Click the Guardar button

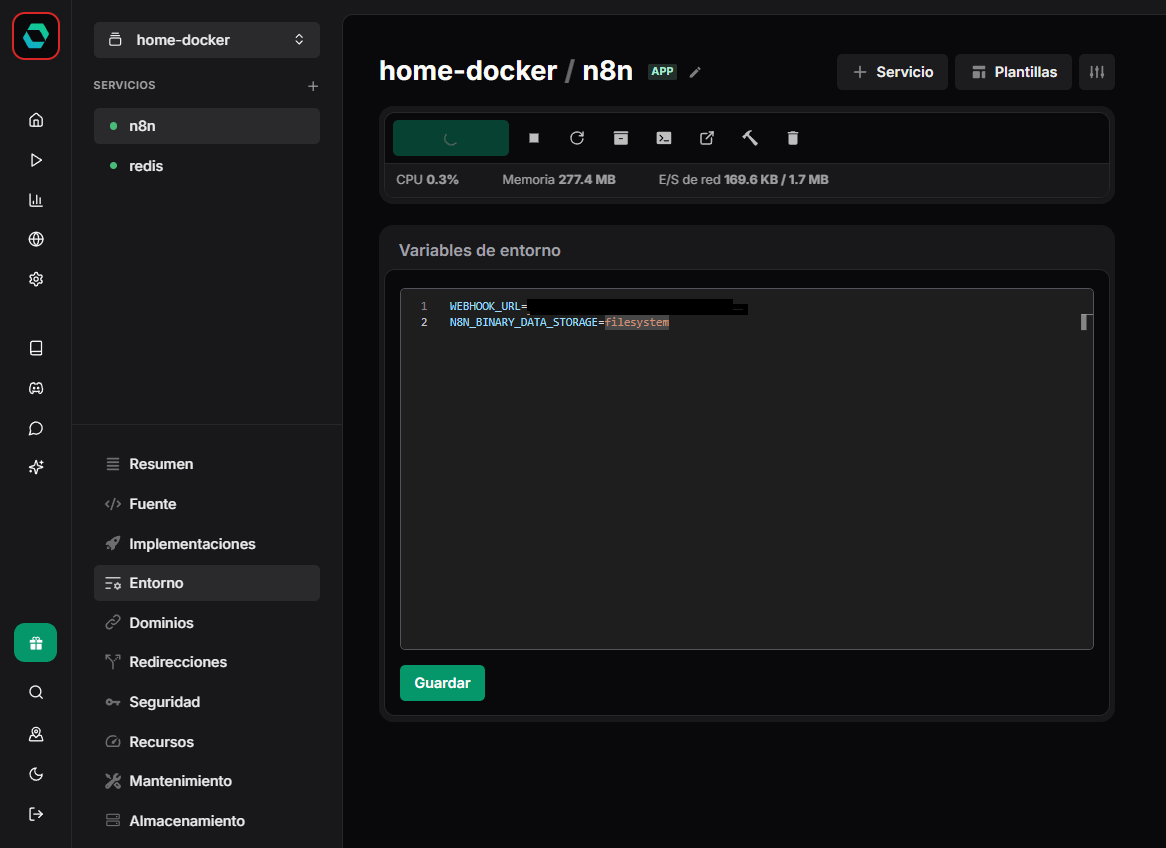coord(442,683)
